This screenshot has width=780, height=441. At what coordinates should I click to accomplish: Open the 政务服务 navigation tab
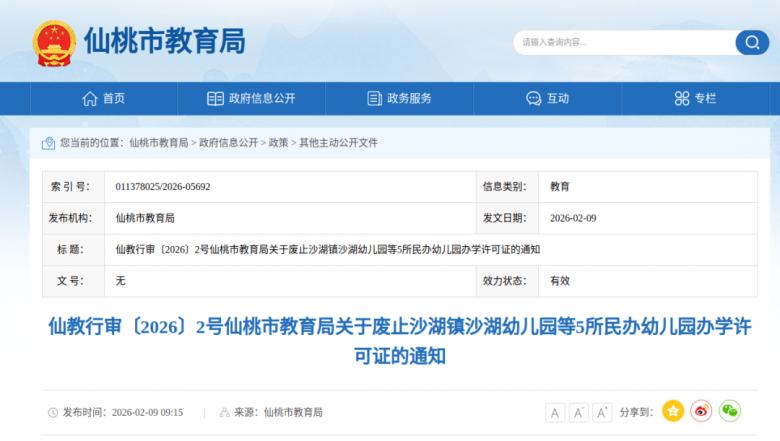coord(399,98)
